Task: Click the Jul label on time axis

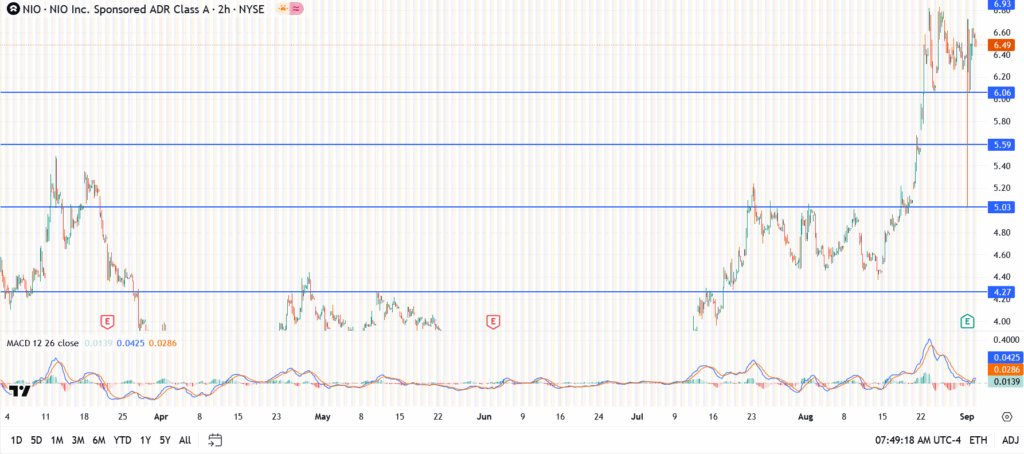Action: click(635, 415)
